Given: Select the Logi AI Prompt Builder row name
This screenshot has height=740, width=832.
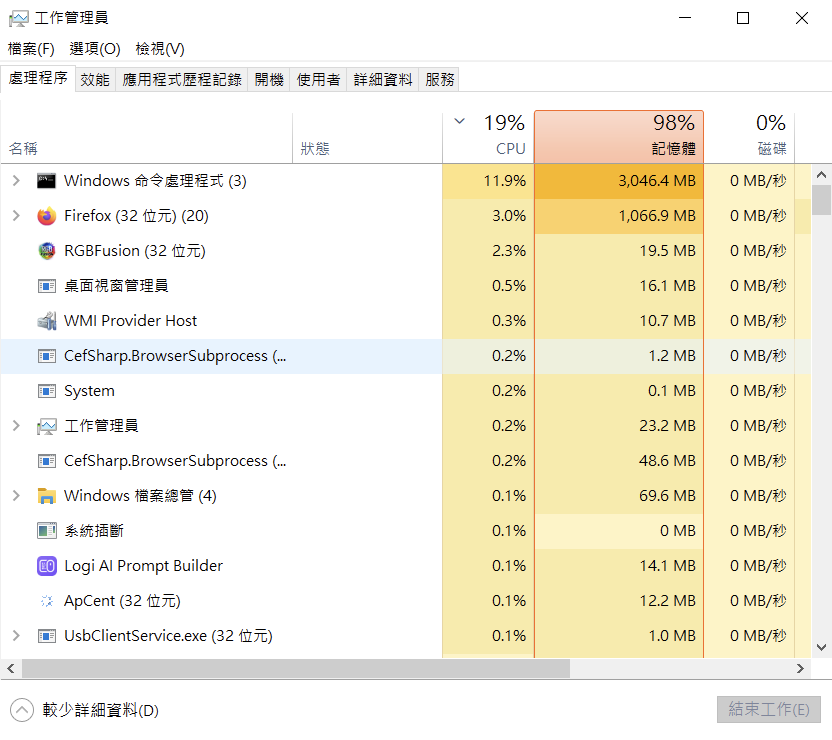Looking at the screenshot, I should pyautogui.click(x=143, y=566).
